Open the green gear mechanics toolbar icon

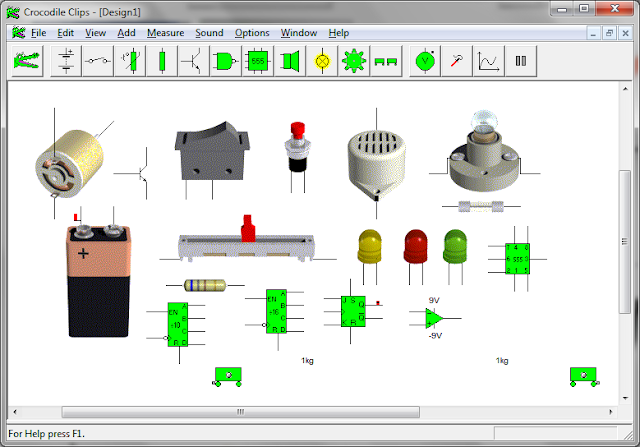354,61
